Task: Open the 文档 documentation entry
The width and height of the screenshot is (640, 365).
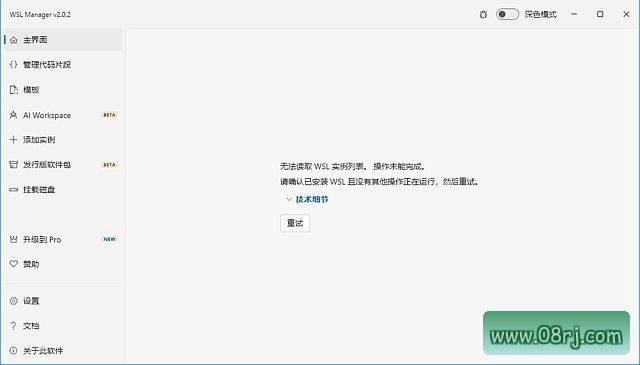Action: click(63, 326)
